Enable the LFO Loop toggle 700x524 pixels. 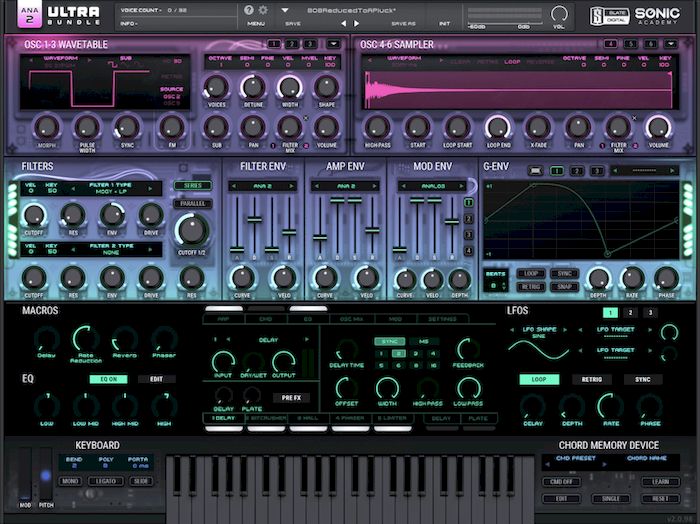538,380
